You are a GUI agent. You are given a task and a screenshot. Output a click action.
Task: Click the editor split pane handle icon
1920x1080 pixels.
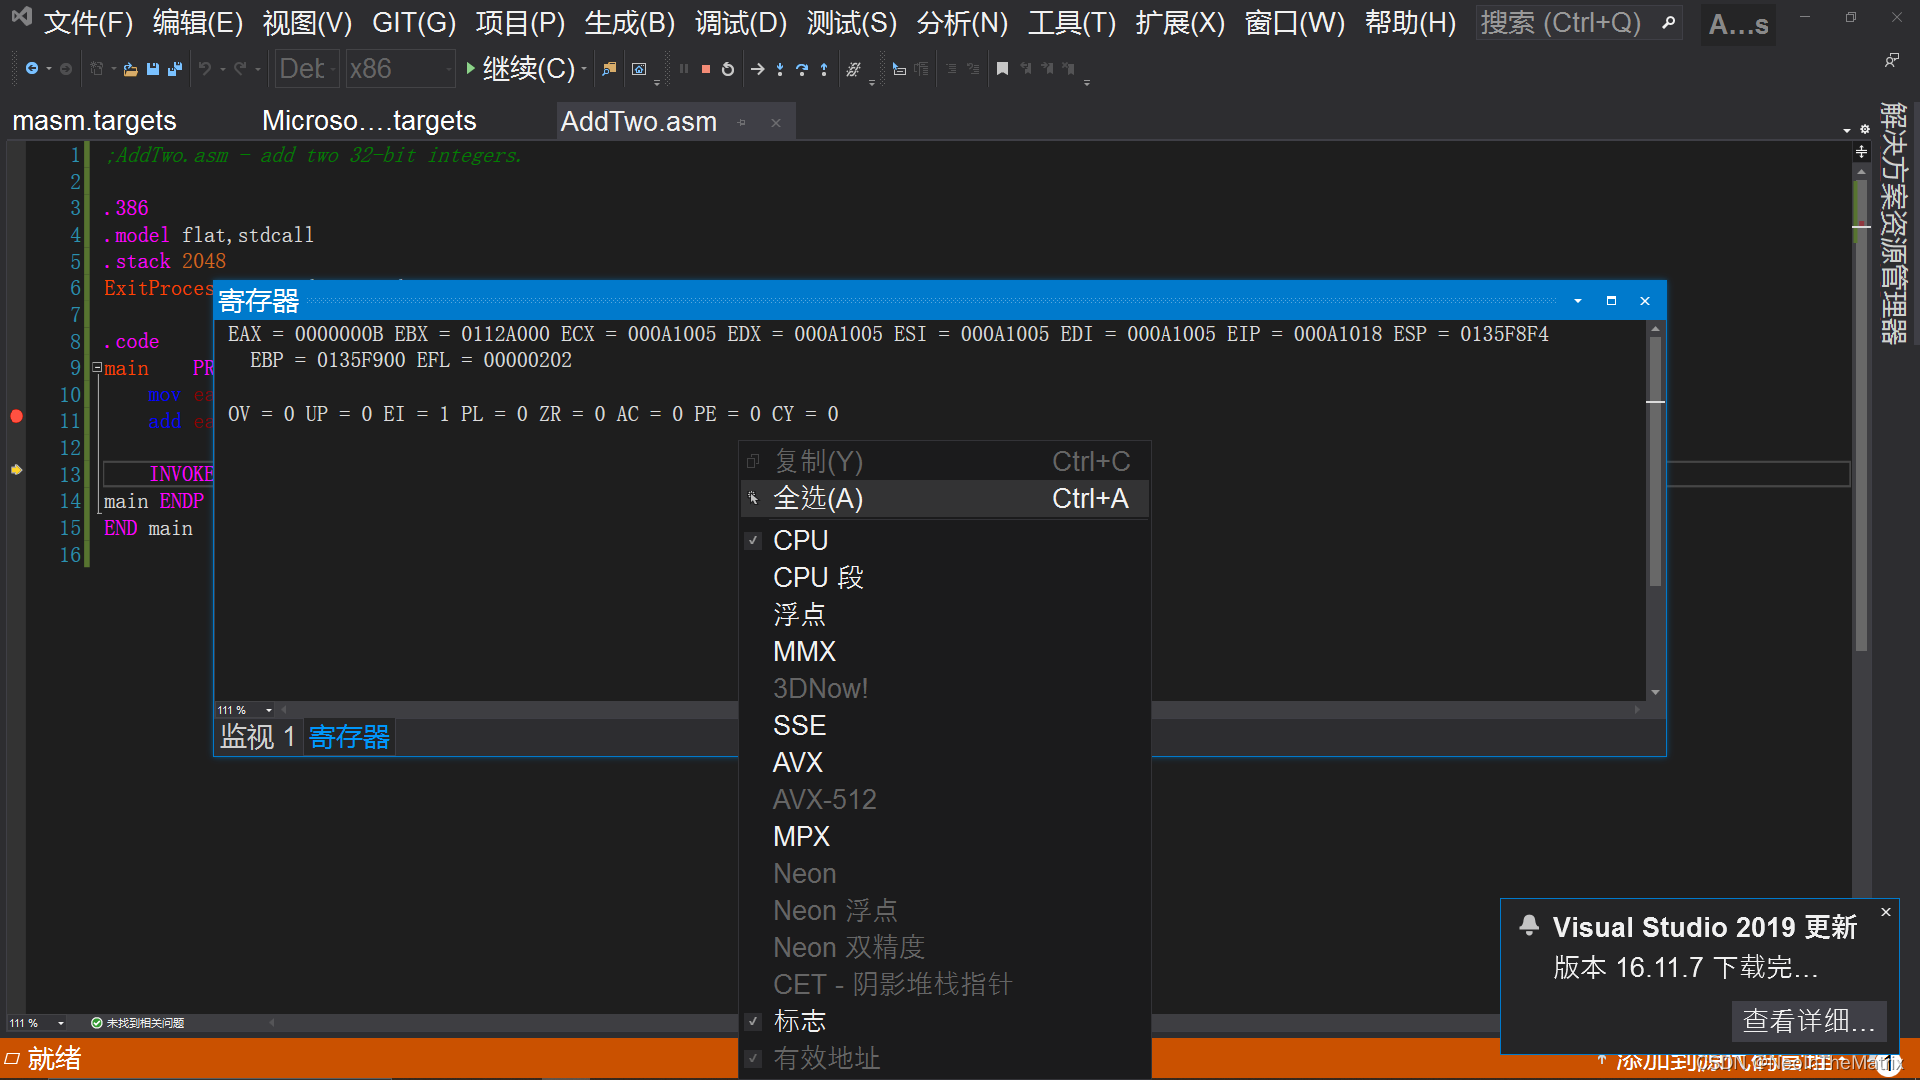point(1861,152)
